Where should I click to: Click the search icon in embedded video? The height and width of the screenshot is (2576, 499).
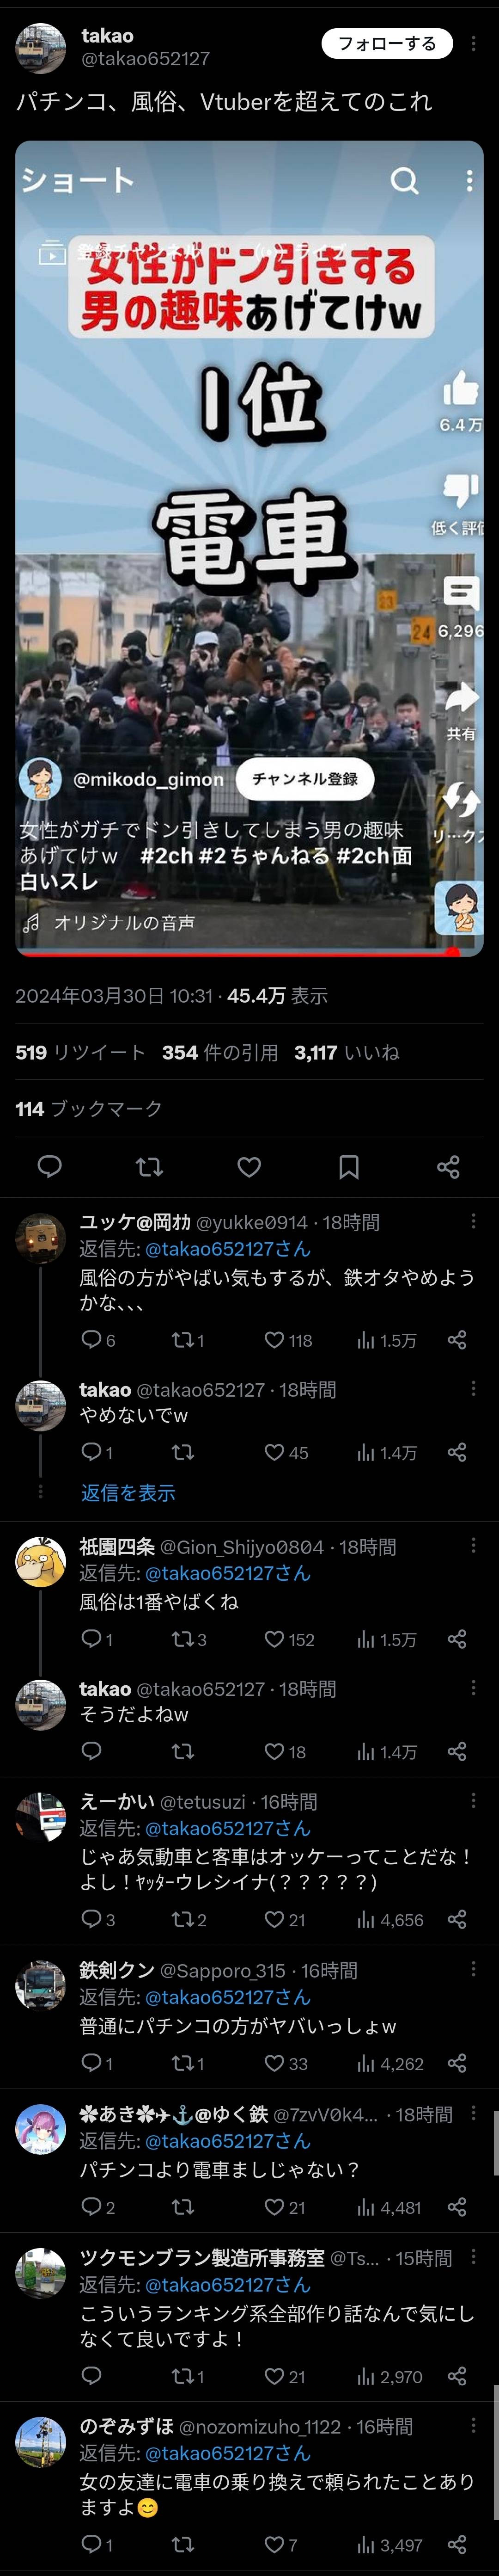coord(404,180)
